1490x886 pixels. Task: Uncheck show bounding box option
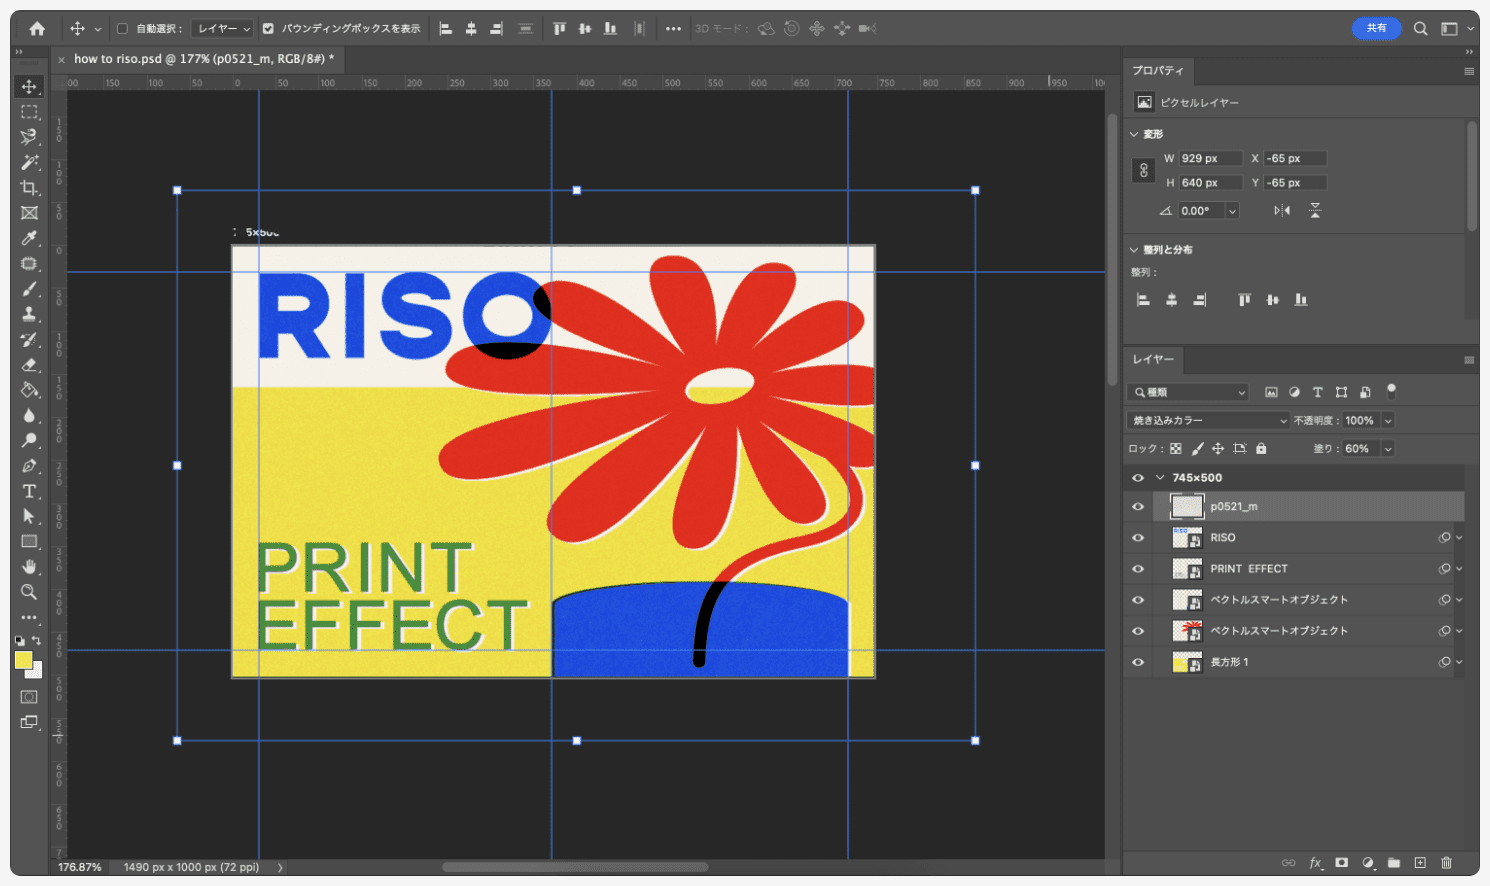(268, 29)
